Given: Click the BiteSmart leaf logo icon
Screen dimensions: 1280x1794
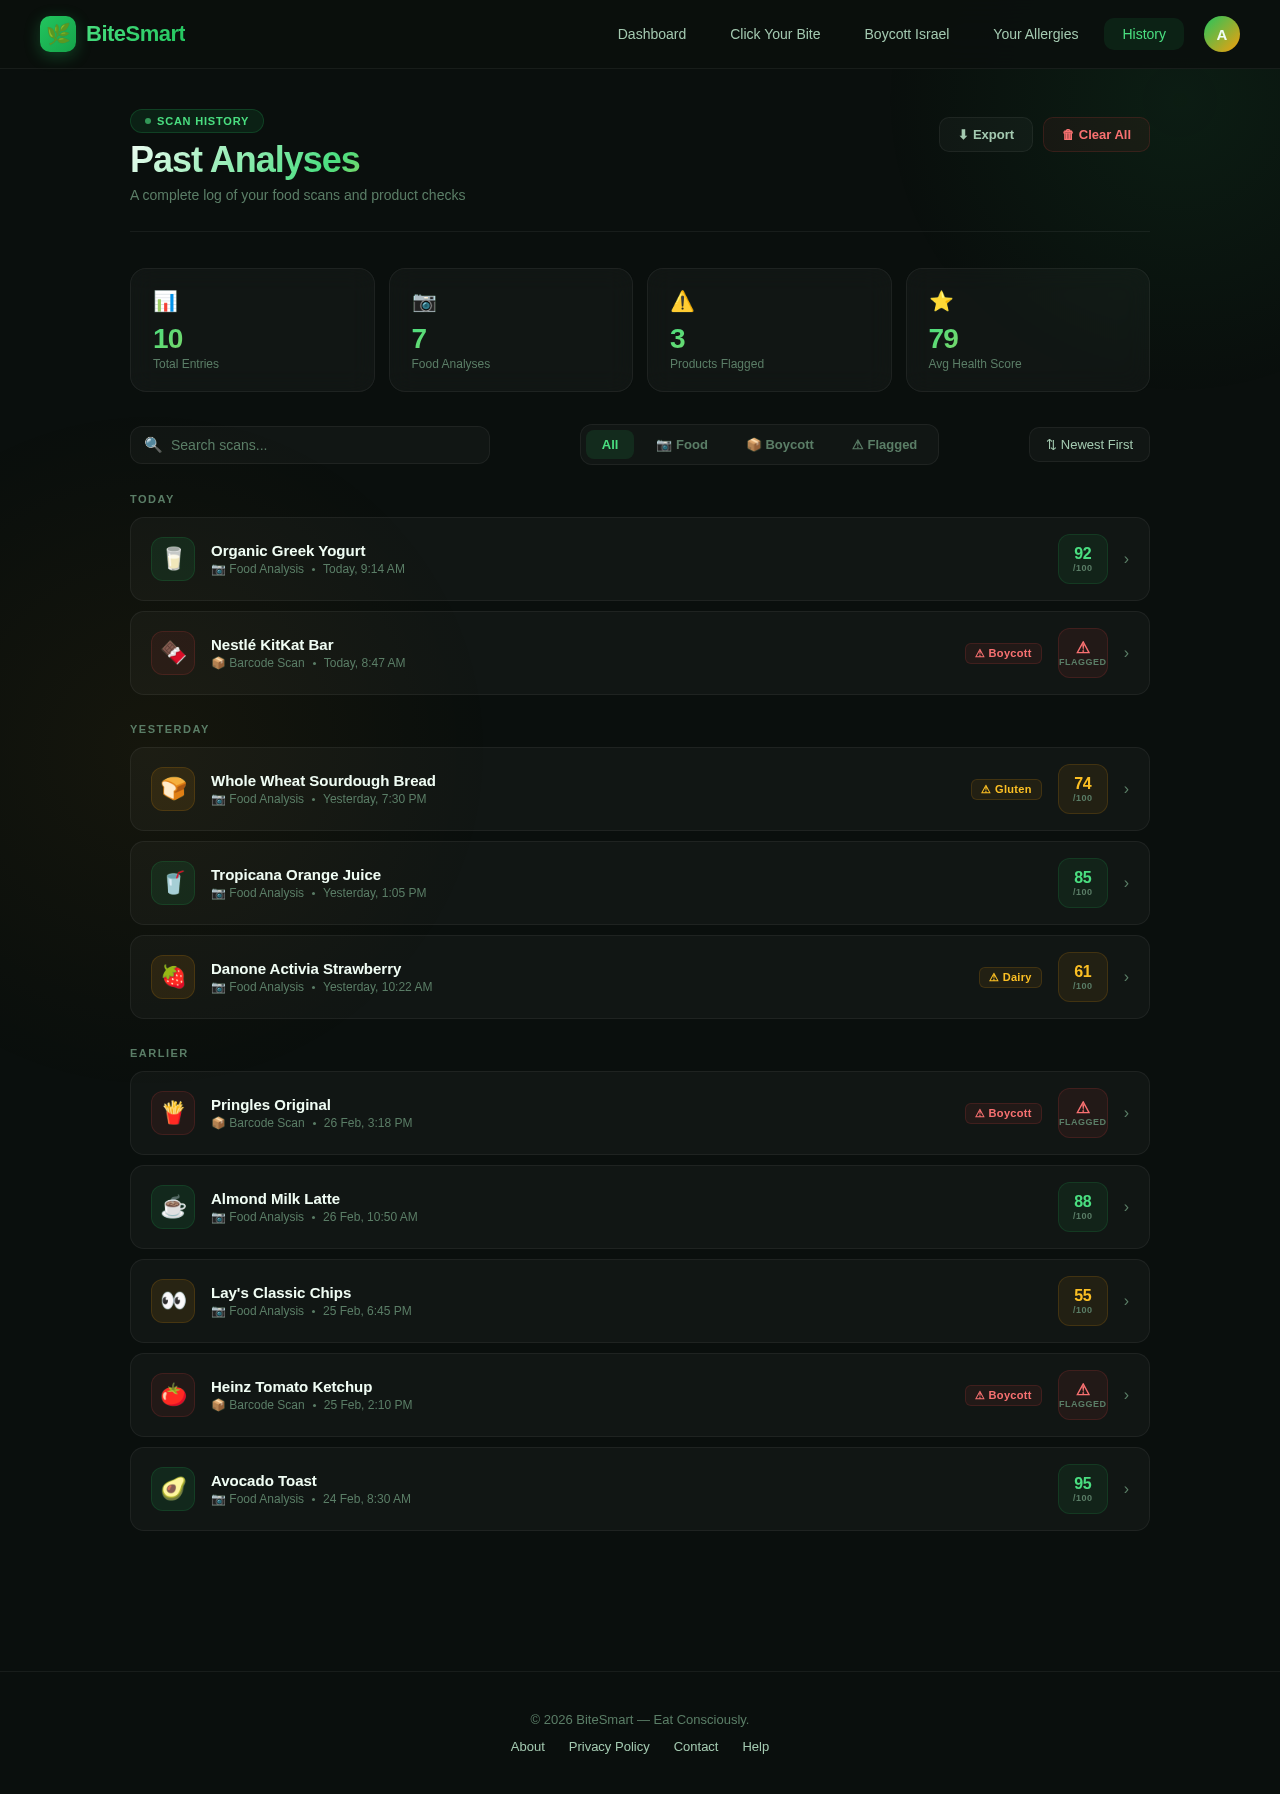Looking at the screenshot, I should click(x=58, y=34).
